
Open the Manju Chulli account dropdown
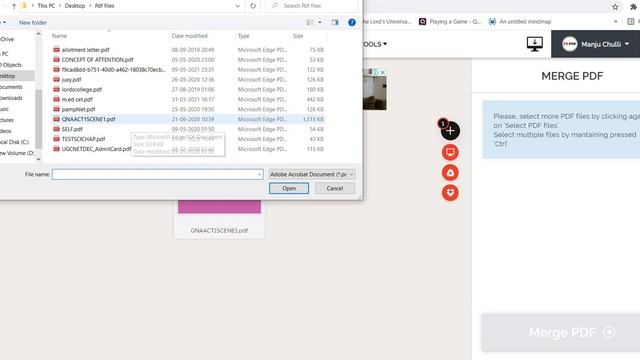[596, 44]
